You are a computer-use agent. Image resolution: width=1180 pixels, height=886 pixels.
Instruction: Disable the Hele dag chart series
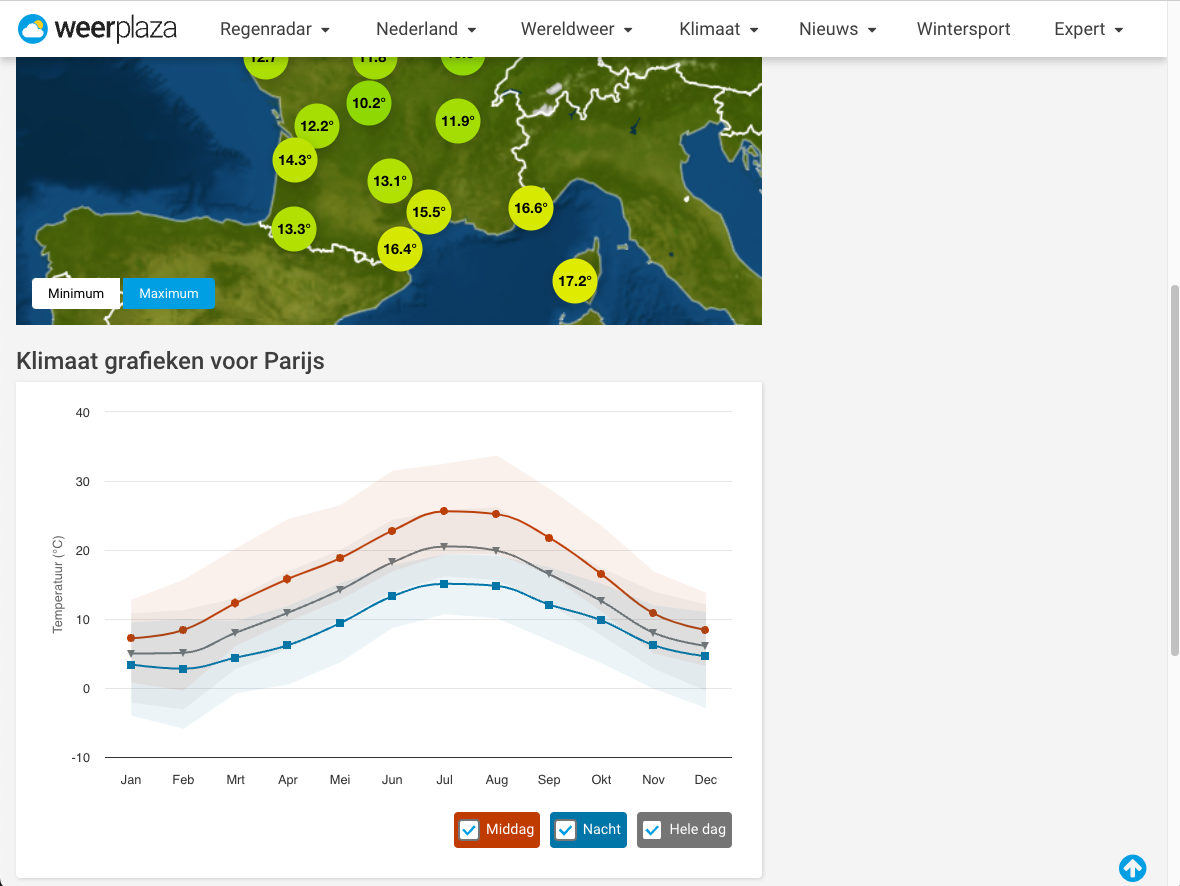(652, 830)
